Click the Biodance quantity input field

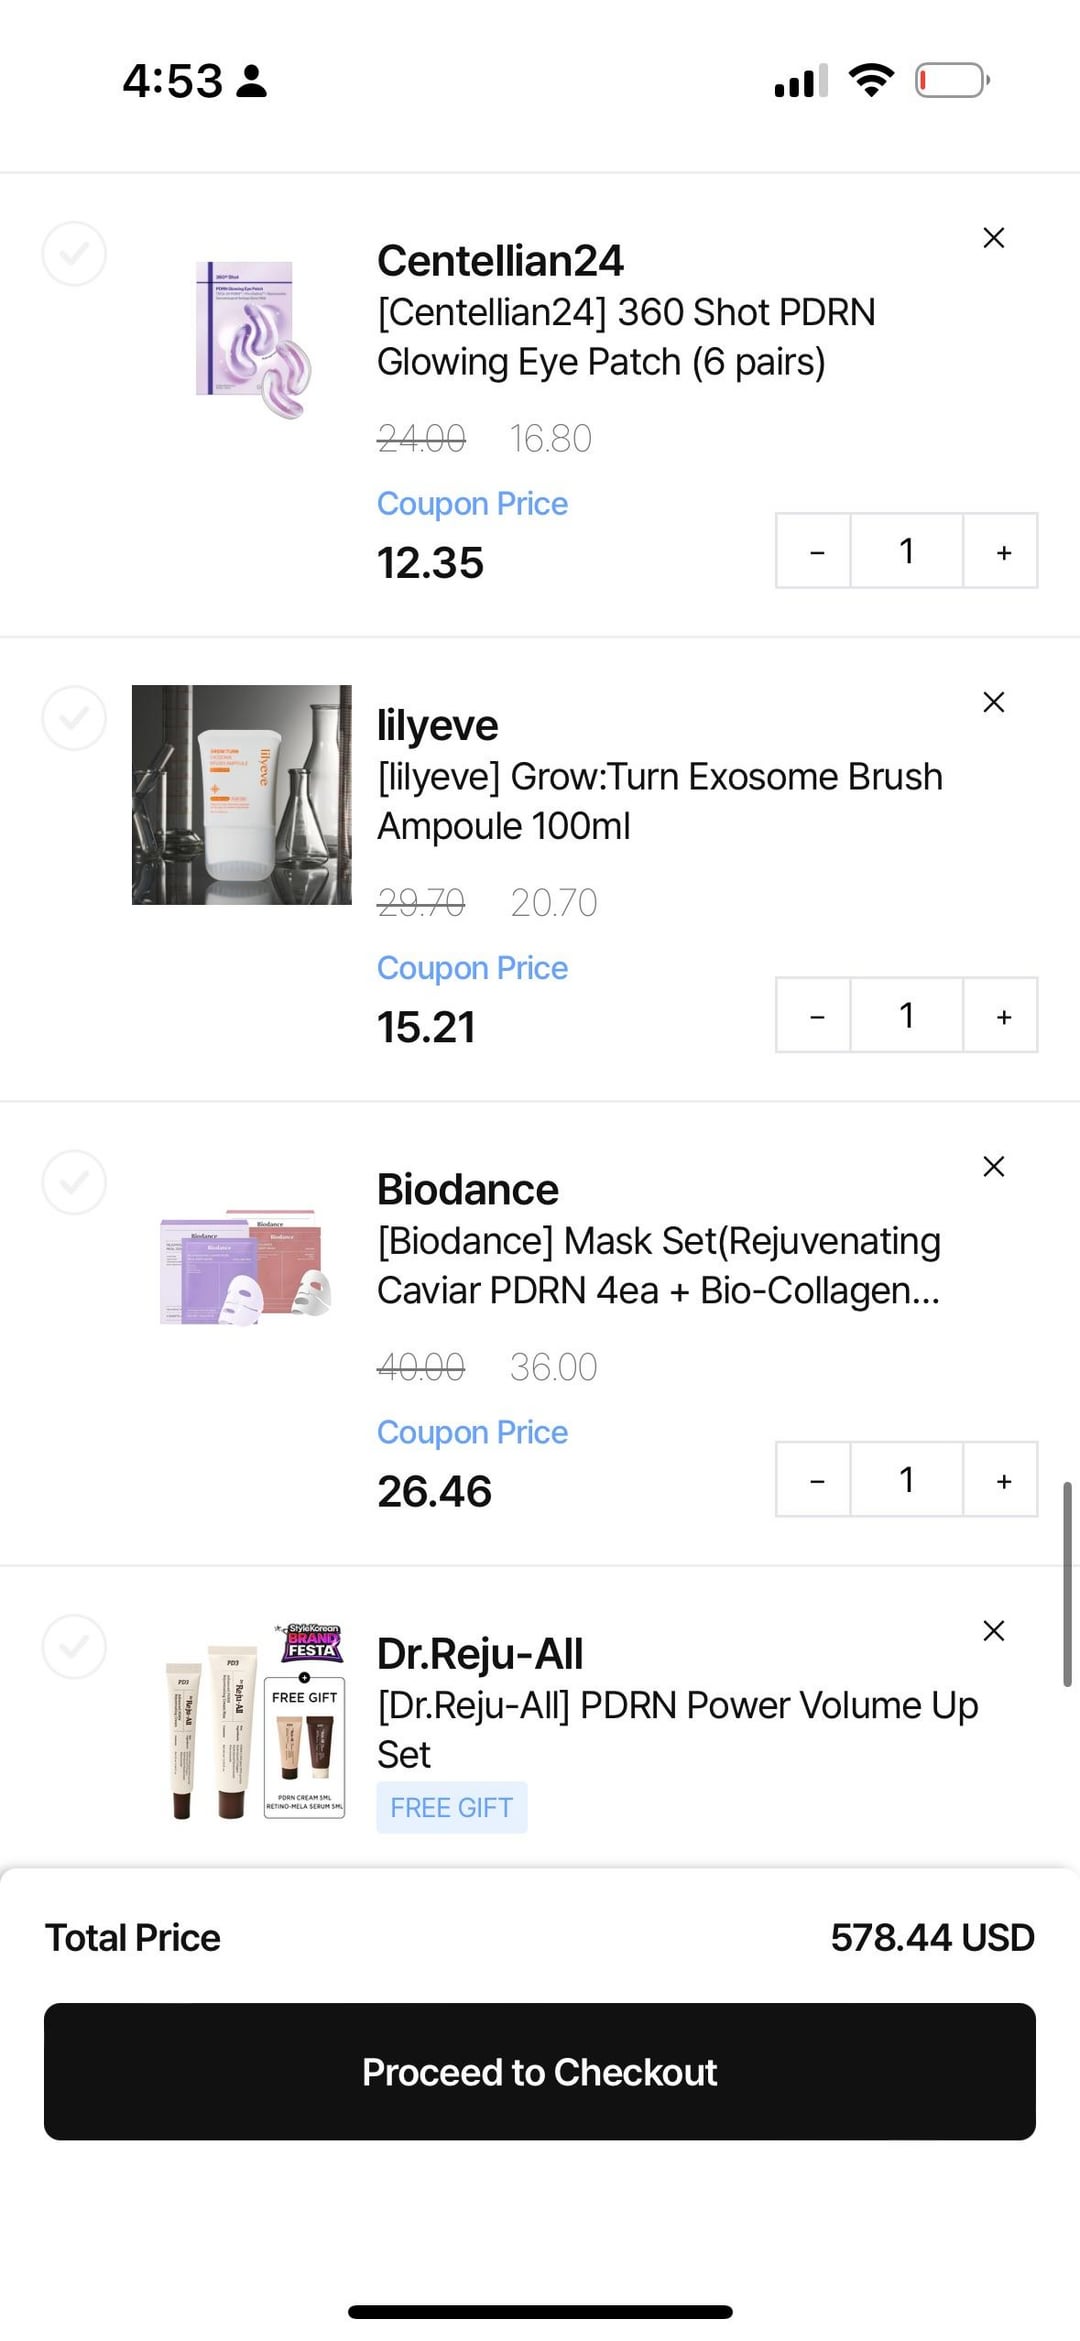[906, 1480]
